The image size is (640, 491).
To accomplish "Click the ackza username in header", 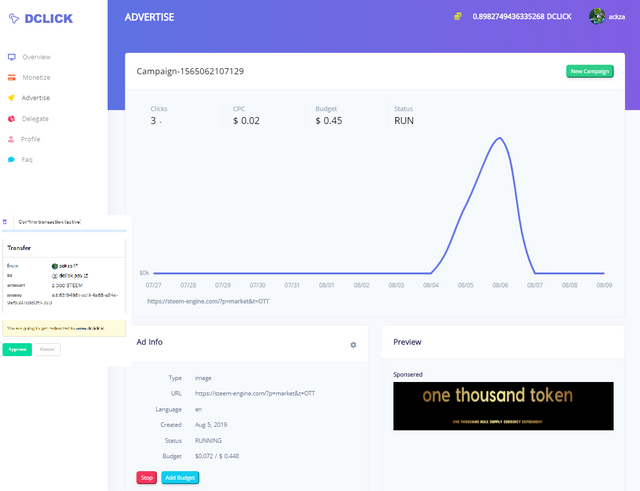I will [617, 17].
